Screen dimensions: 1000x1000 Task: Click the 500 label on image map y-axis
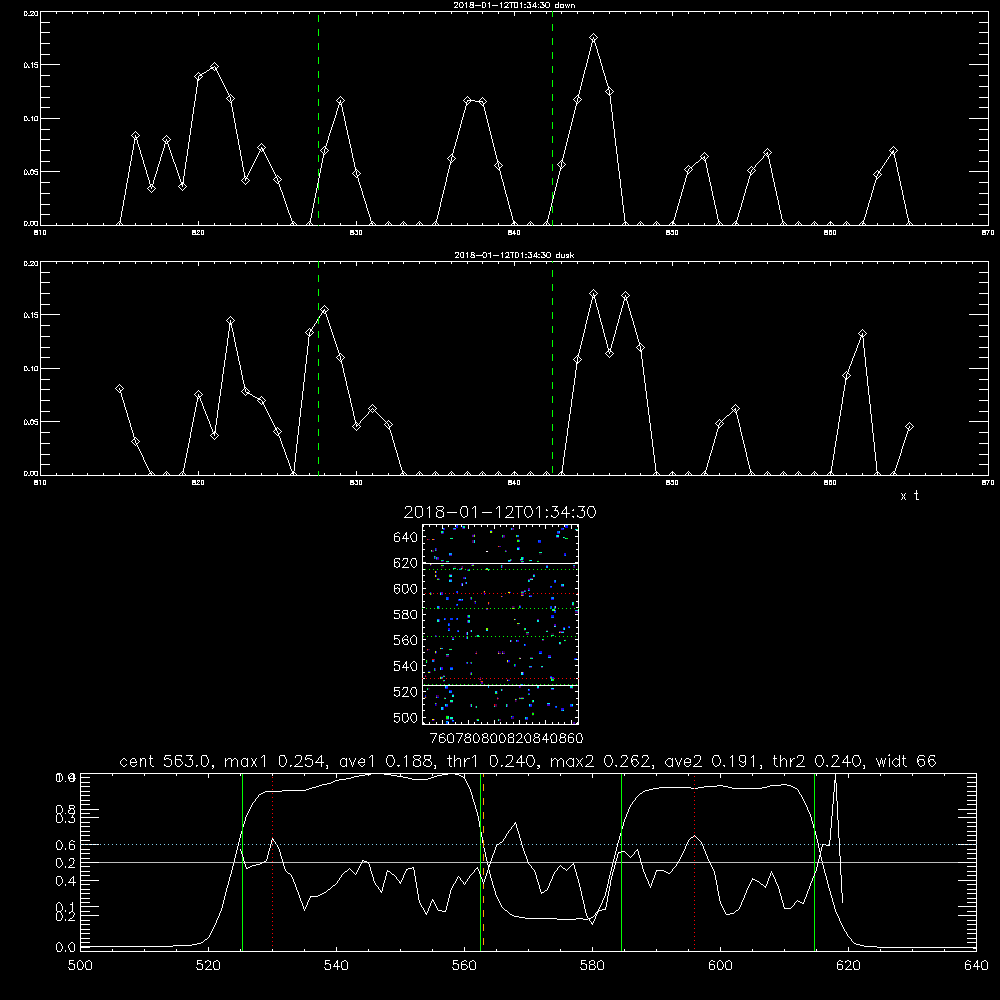click(406, 718)
